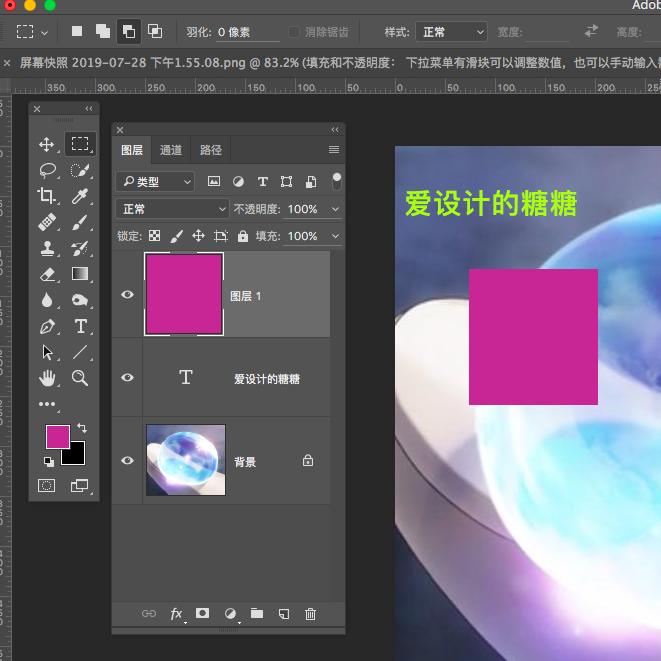This screenshot has width=661, height=661.
Task: Select the Zoom tool
Action: [80, 378]
